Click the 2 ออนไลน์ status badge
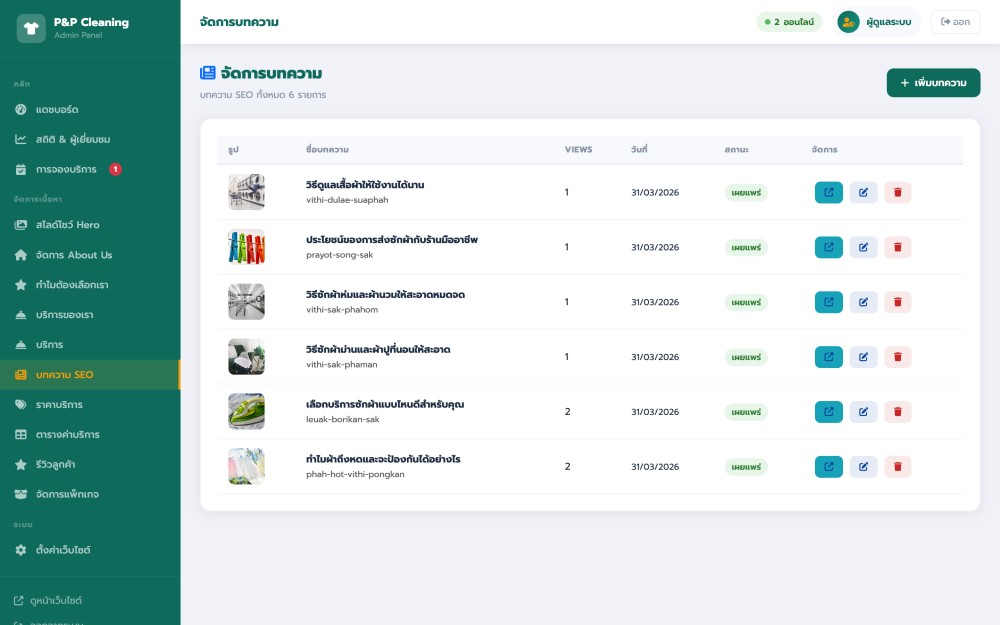1000x625 pixels. [789, 22]
